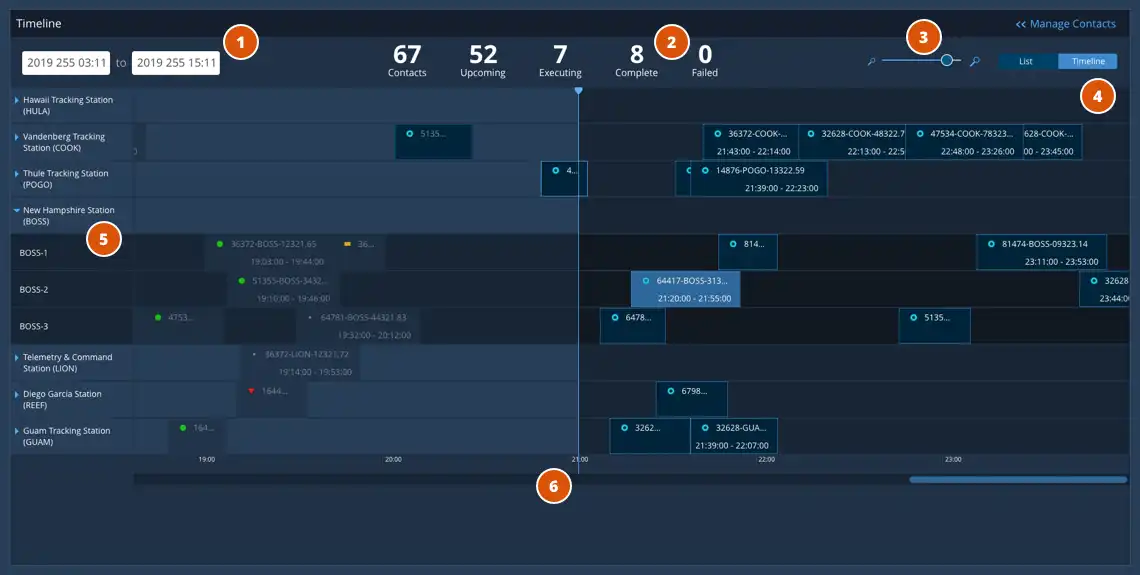Select contact 36372-LION-12321.72
Image resolution: width=1140 pixels, height=575 pixels.
click(x=300, y=363)
